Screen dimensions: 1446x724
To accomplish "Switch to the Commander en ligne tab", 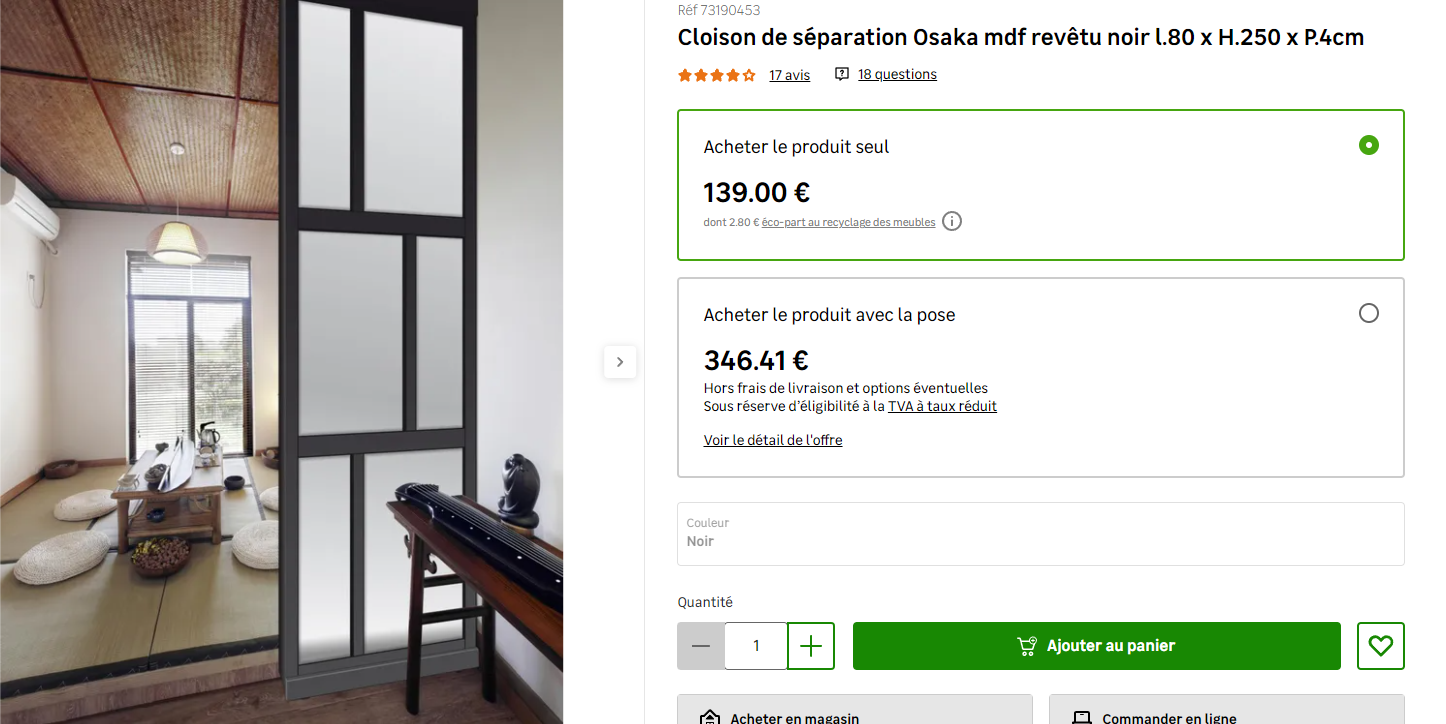I will (x=1226, y=711).
